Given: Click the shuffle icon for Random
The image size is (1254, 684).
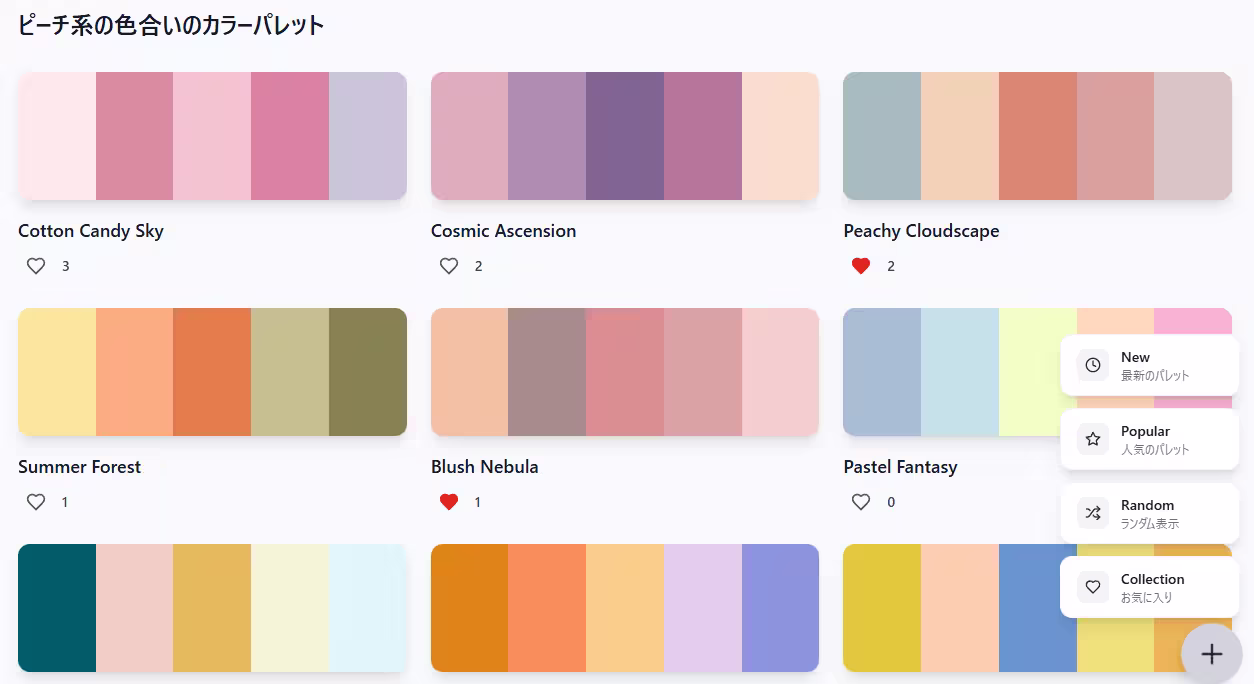Looking at the screenshot, I should click(1093, 513).
